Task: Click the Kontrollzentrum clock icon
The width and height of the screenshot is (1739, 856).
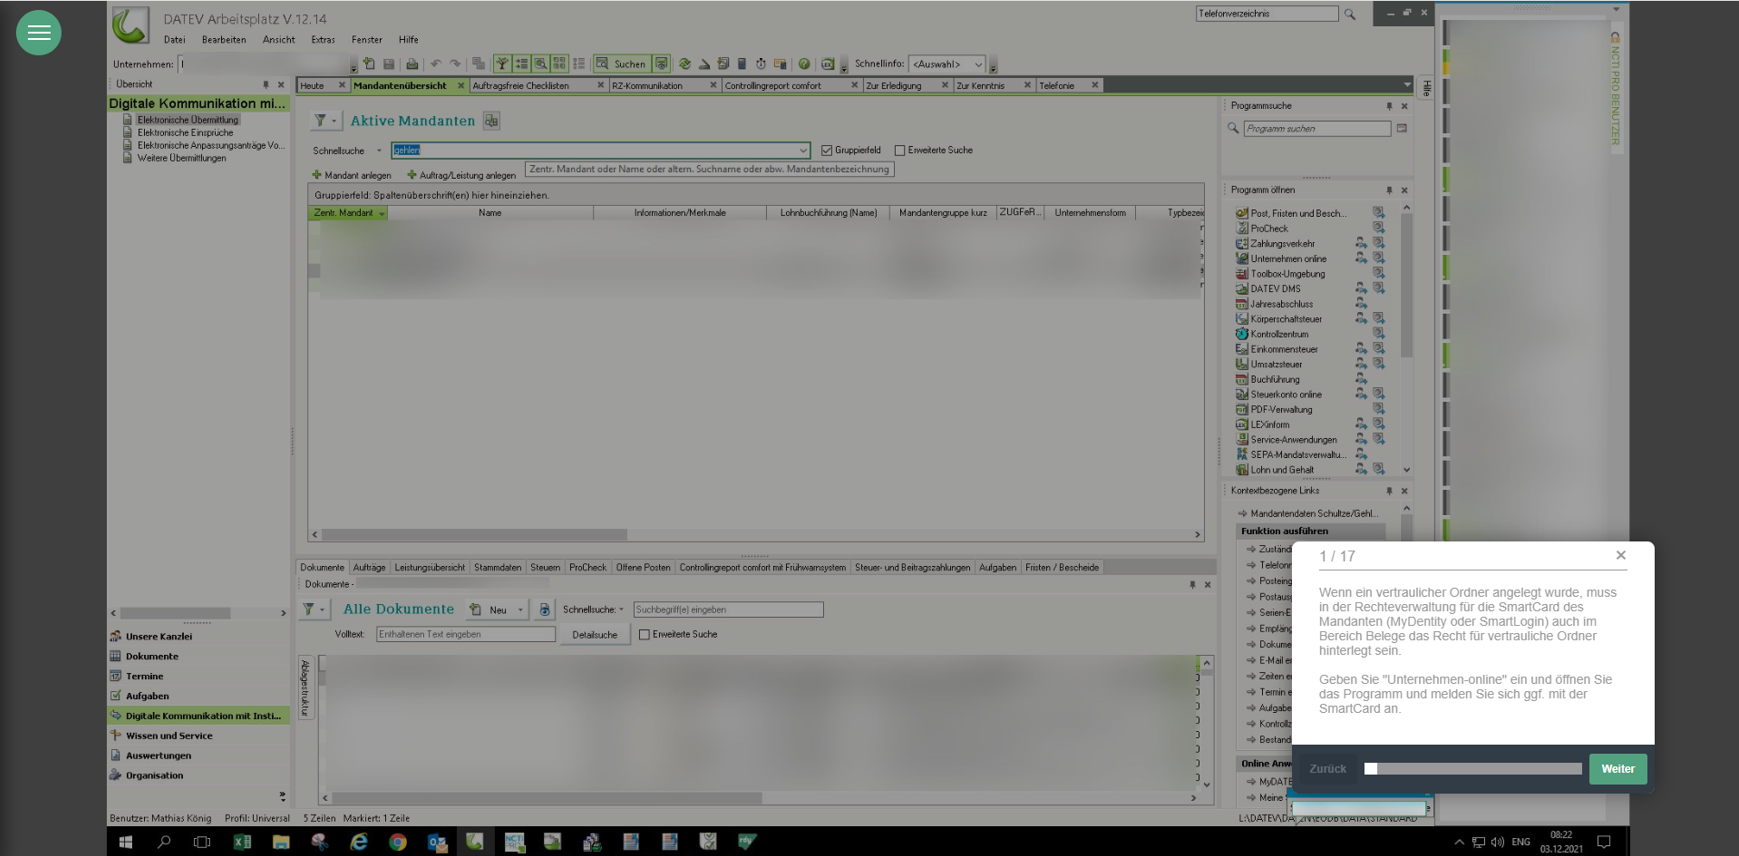Action: point(1242,334)
